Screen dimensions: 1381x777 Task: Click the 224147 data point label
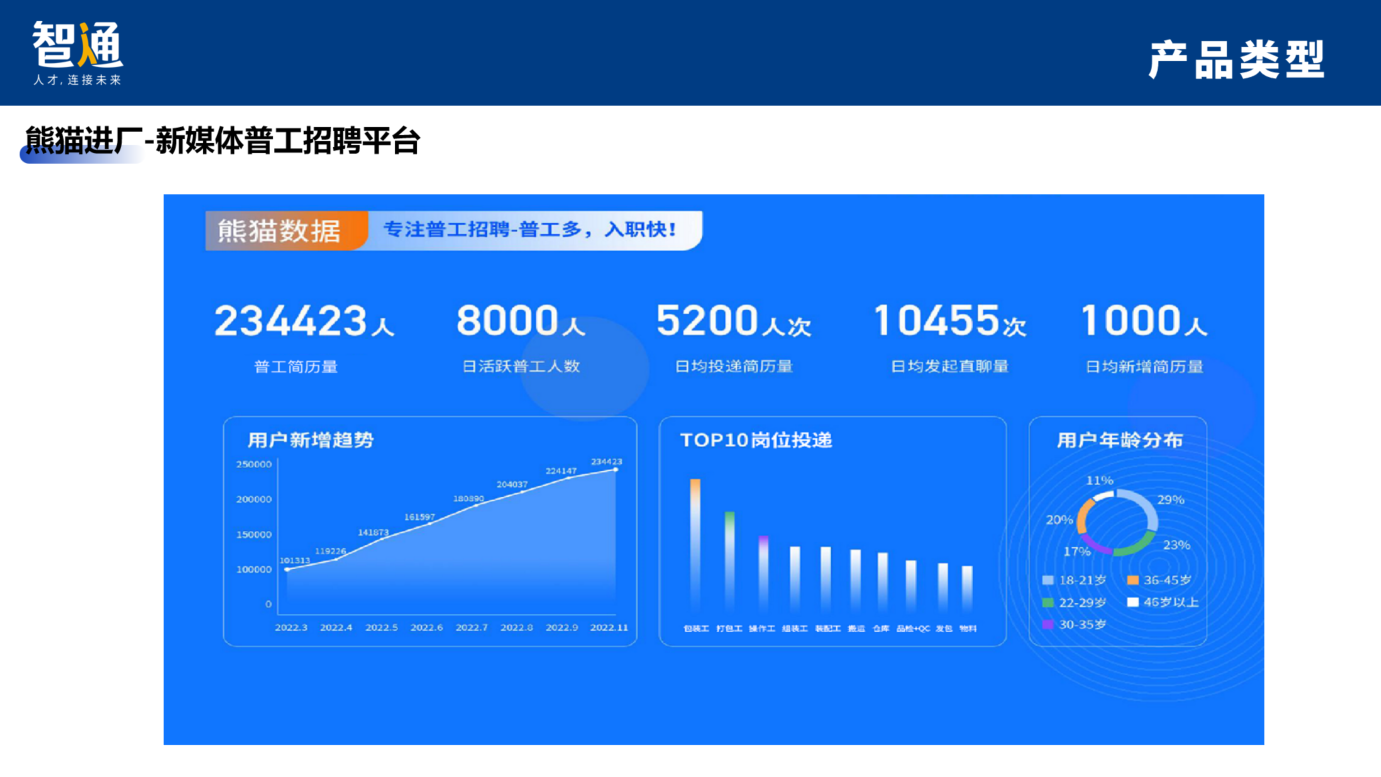click(x=561, y=471)
